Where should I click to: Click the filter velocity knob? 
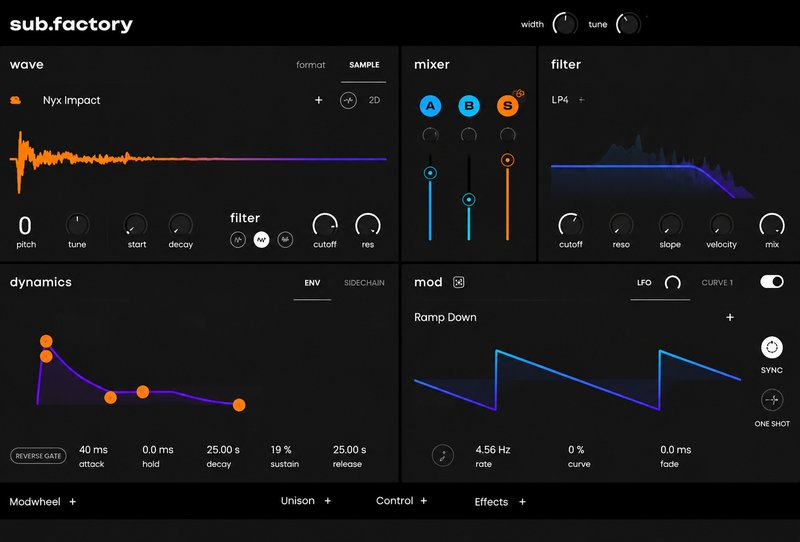(x=721, y=225)
